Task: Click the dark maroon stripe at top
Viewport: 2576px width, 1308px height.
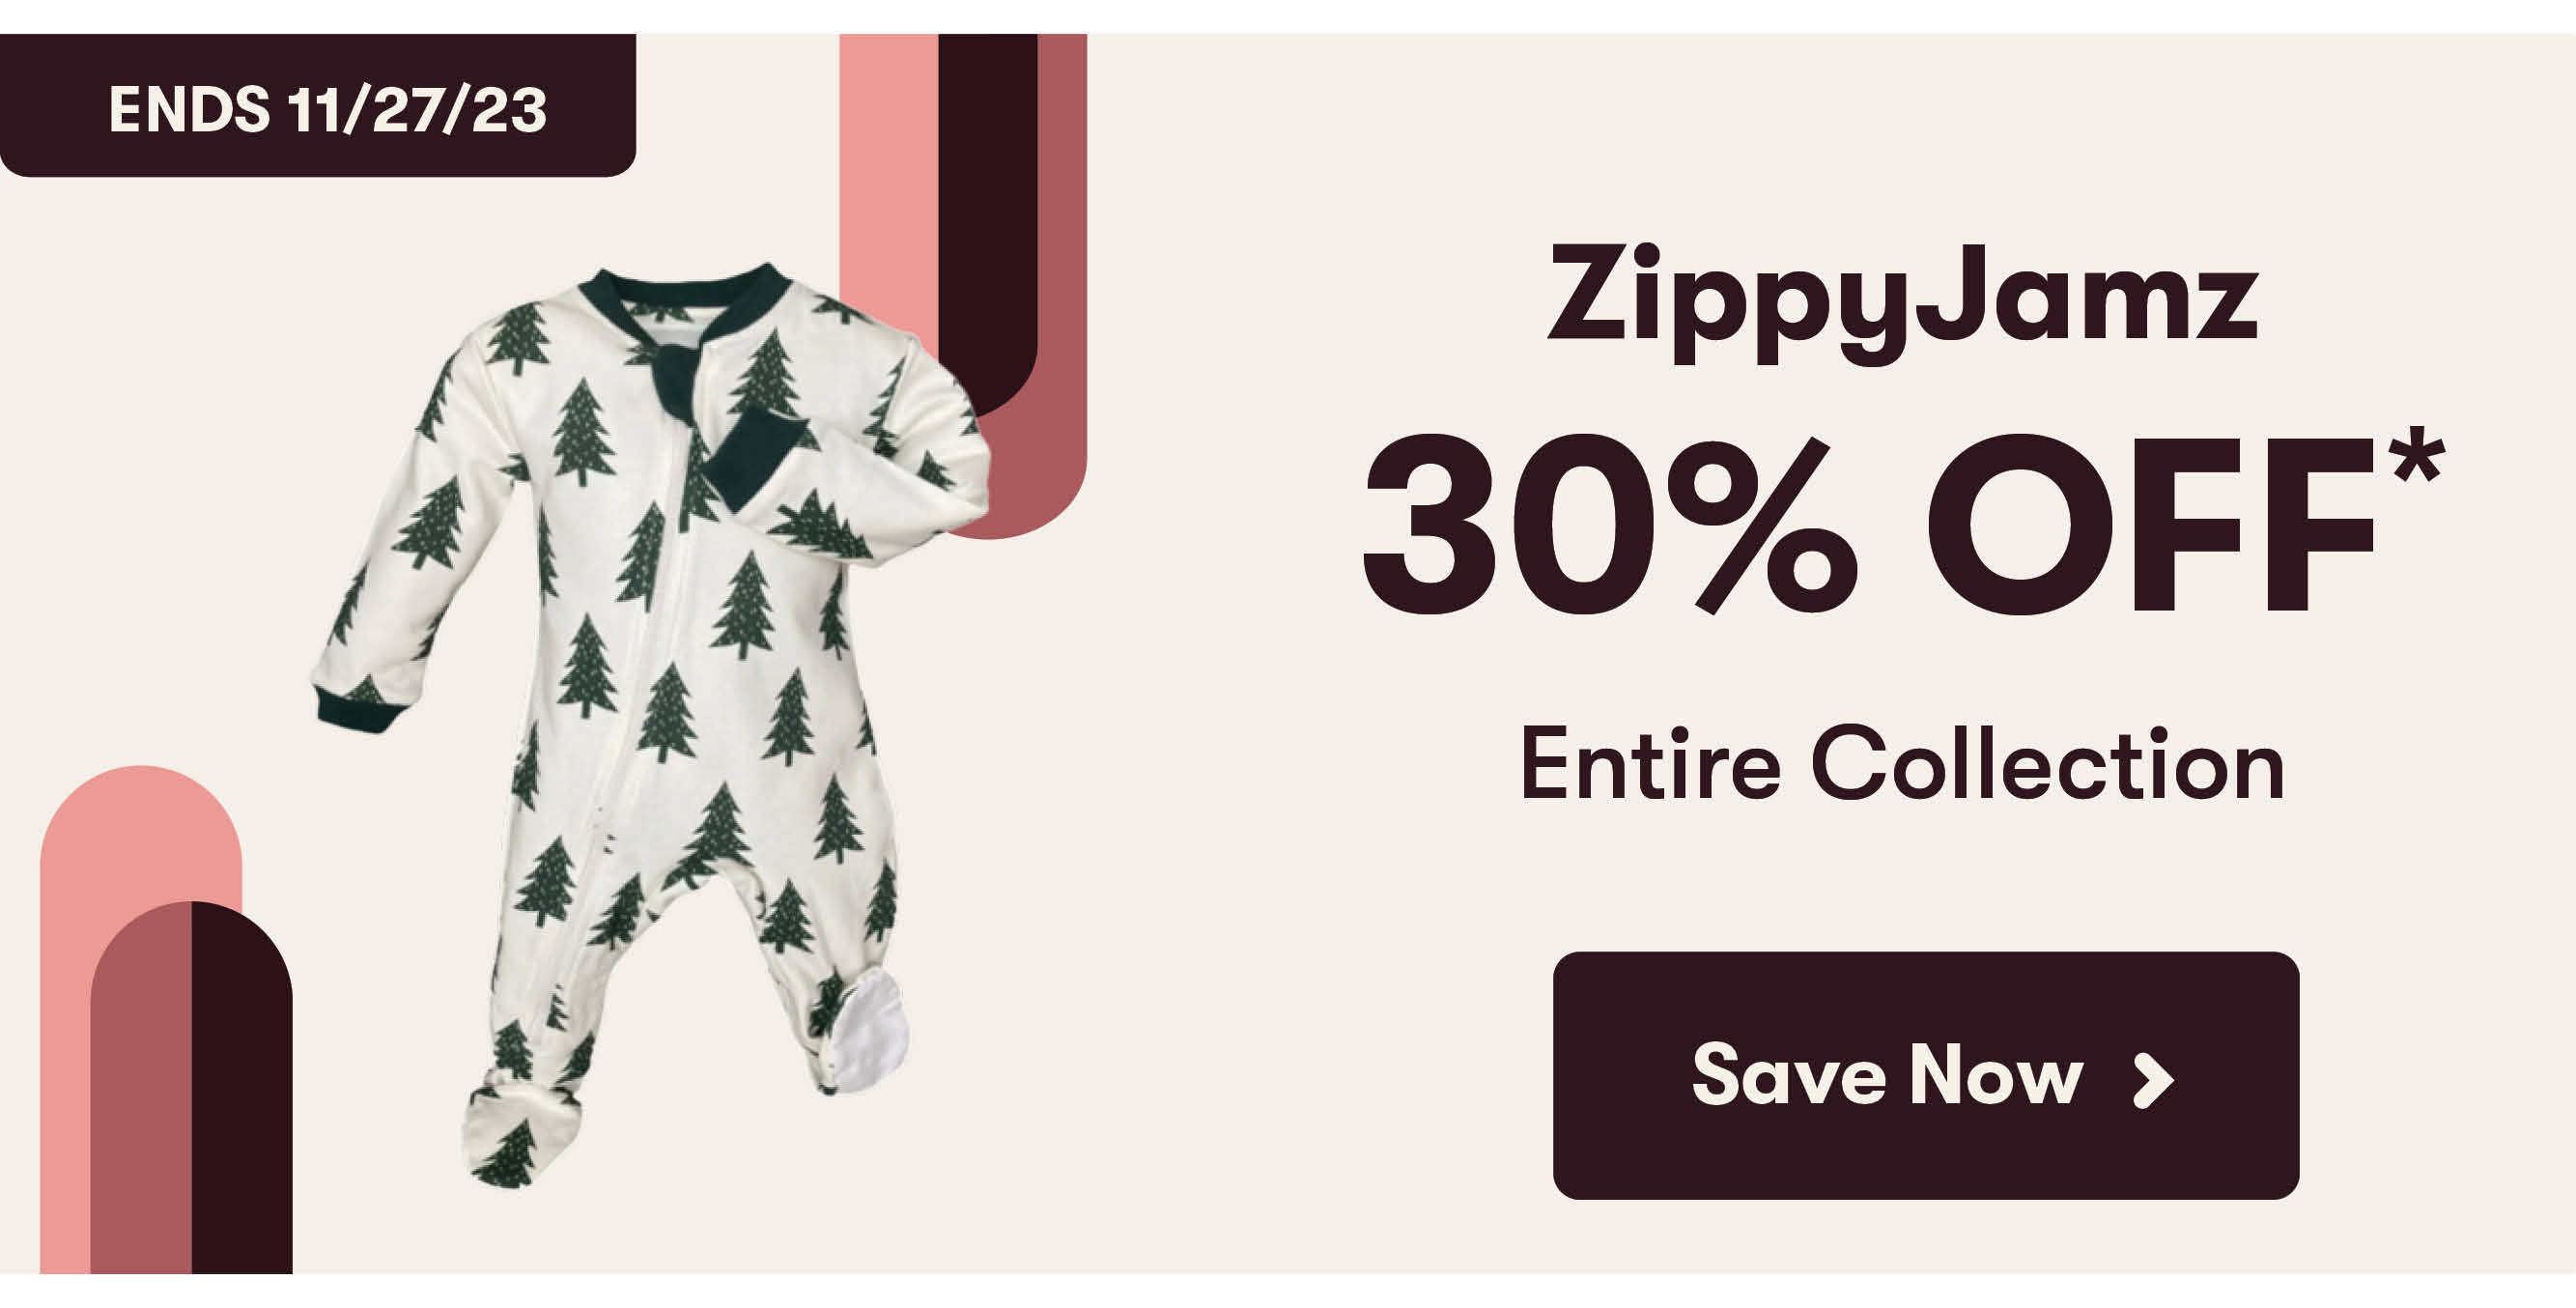Action: [988, 200]
